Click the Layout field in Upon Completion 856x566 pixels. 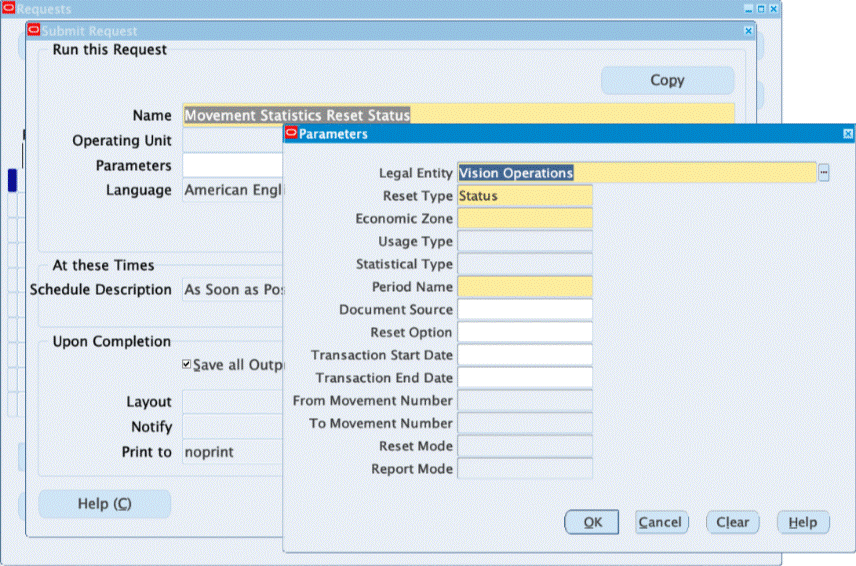point(233,402)
